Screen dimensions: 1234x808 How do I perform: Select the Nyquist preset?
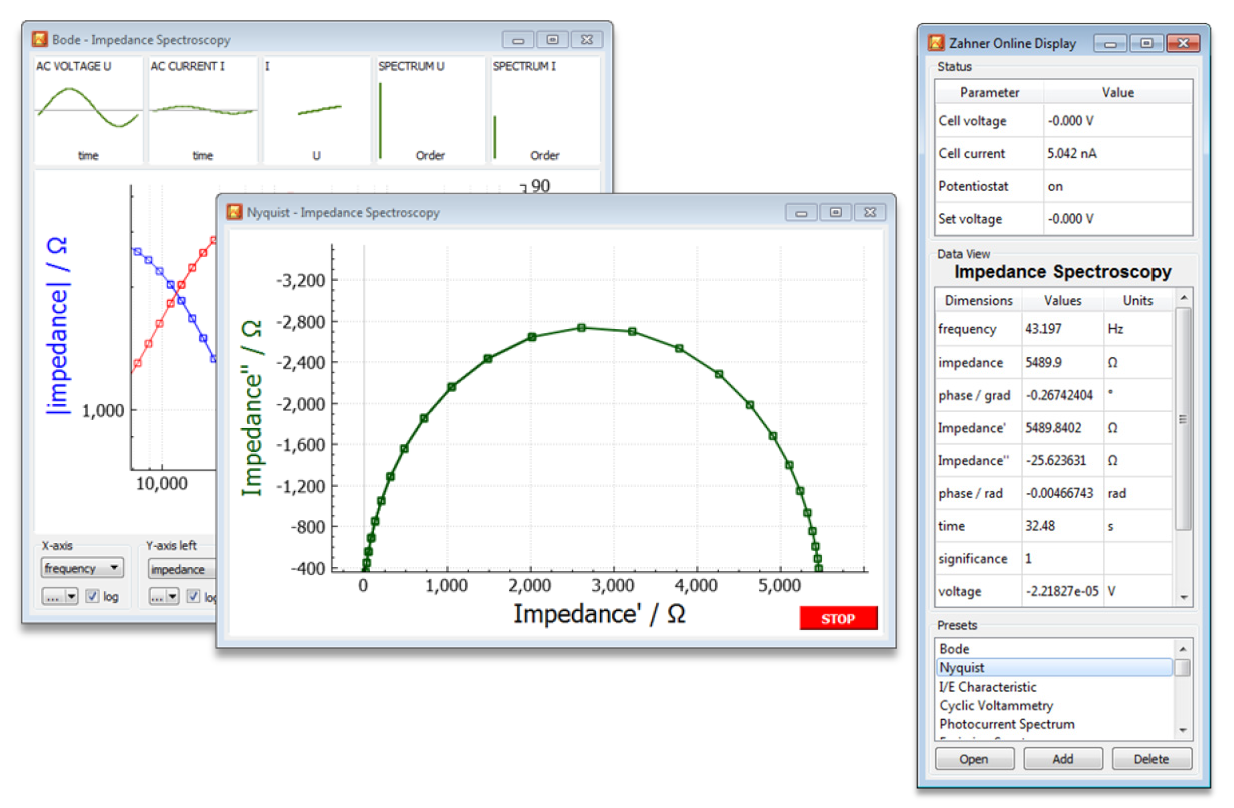[x=1054, y=667]
